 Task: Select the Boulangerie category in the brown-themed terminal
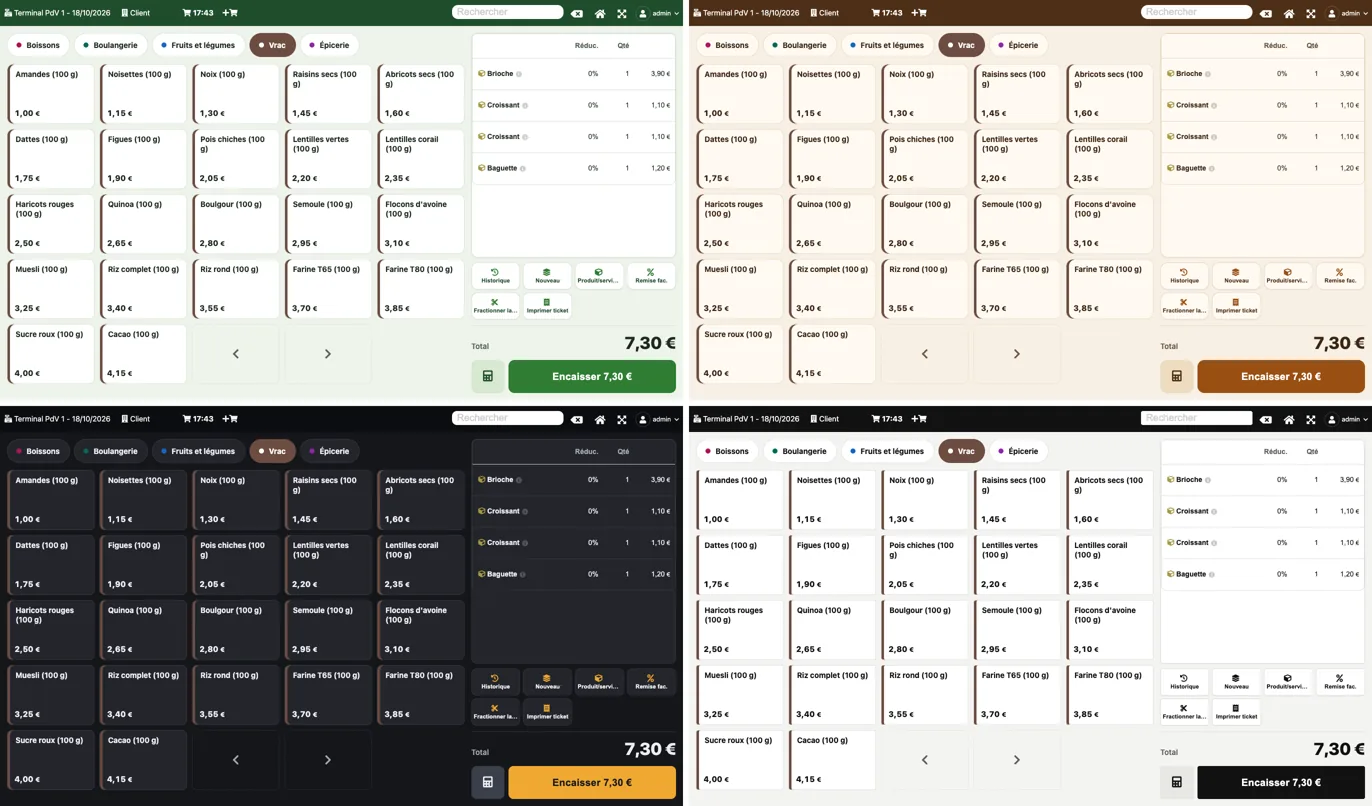(x=799, y=45)
